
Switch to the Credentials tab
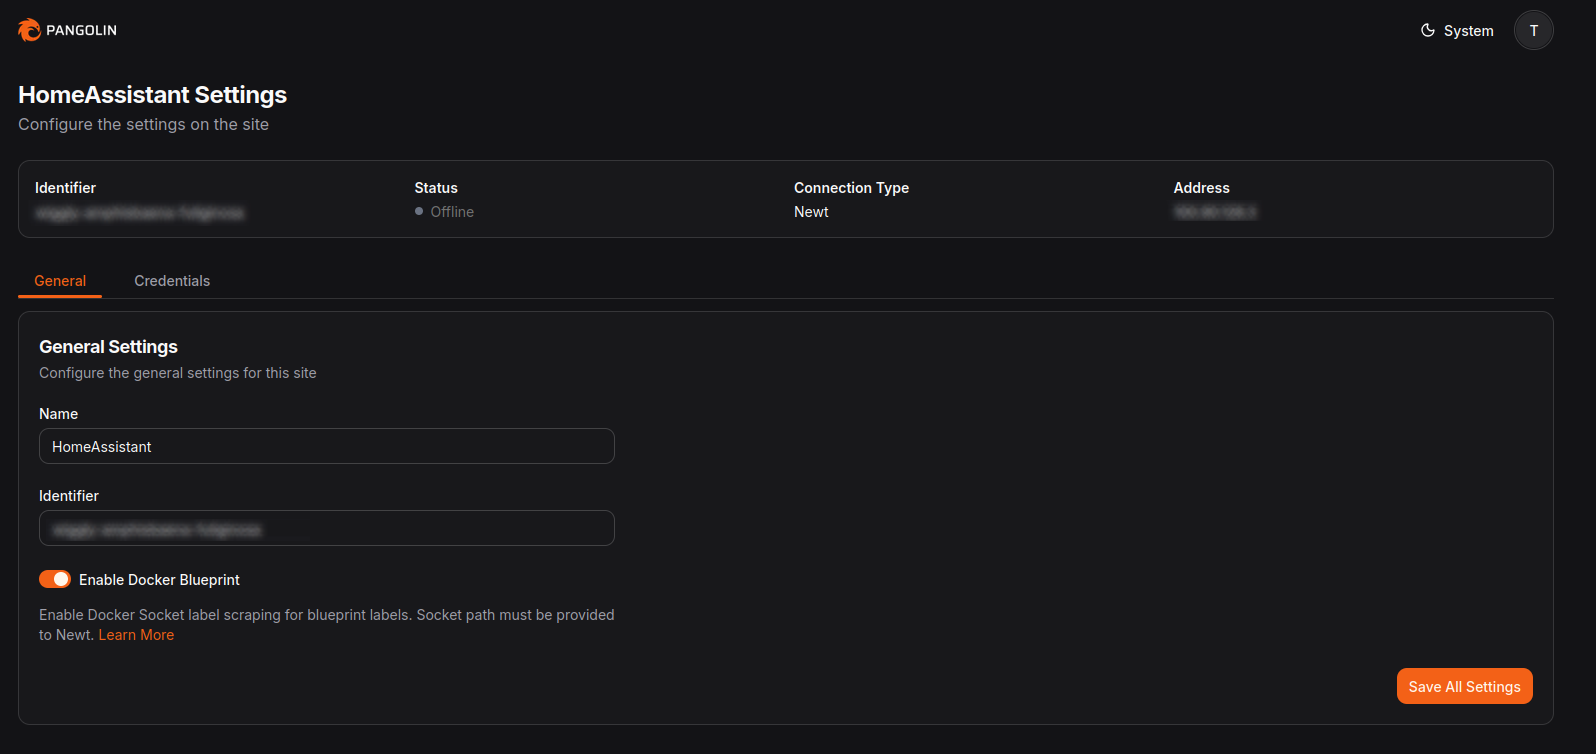(x=172, y=281)
